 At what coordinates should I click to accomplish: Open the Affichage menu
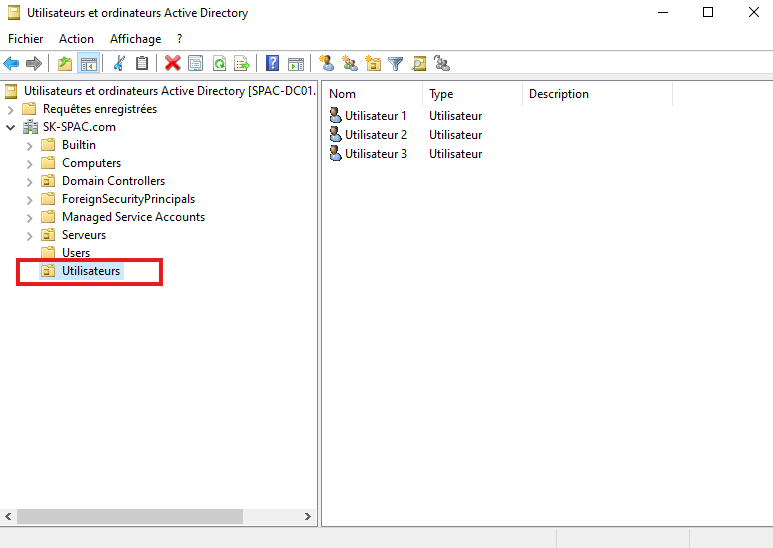tap(135, 39)
